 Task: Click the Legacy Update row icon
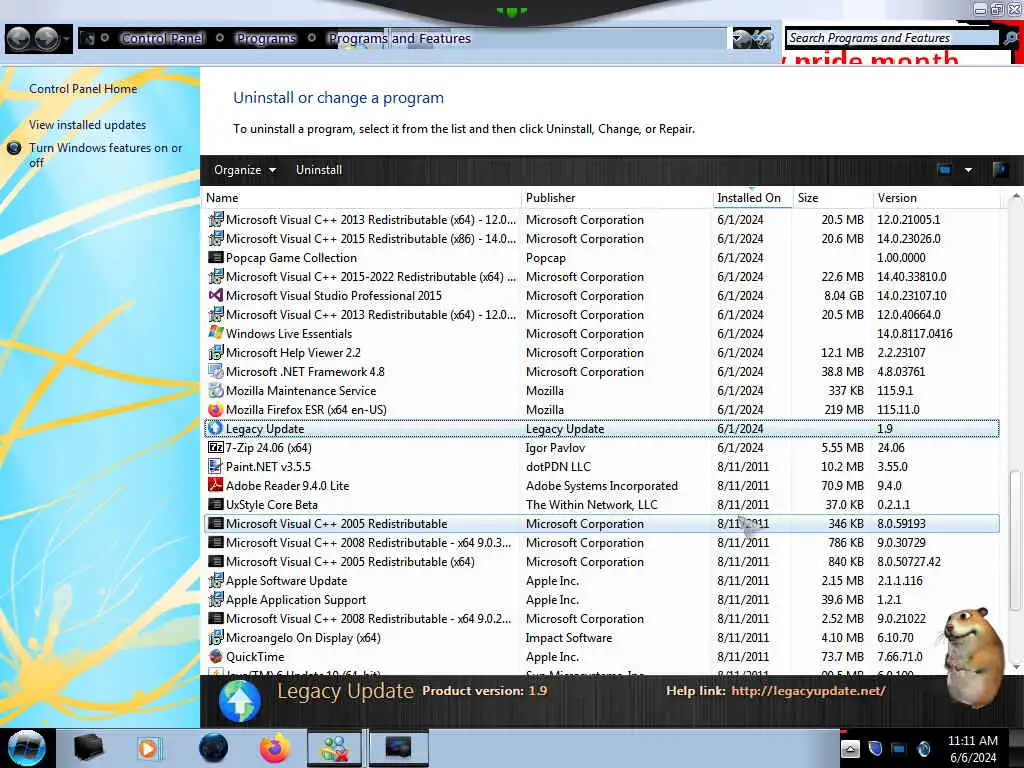pos(216,428)
